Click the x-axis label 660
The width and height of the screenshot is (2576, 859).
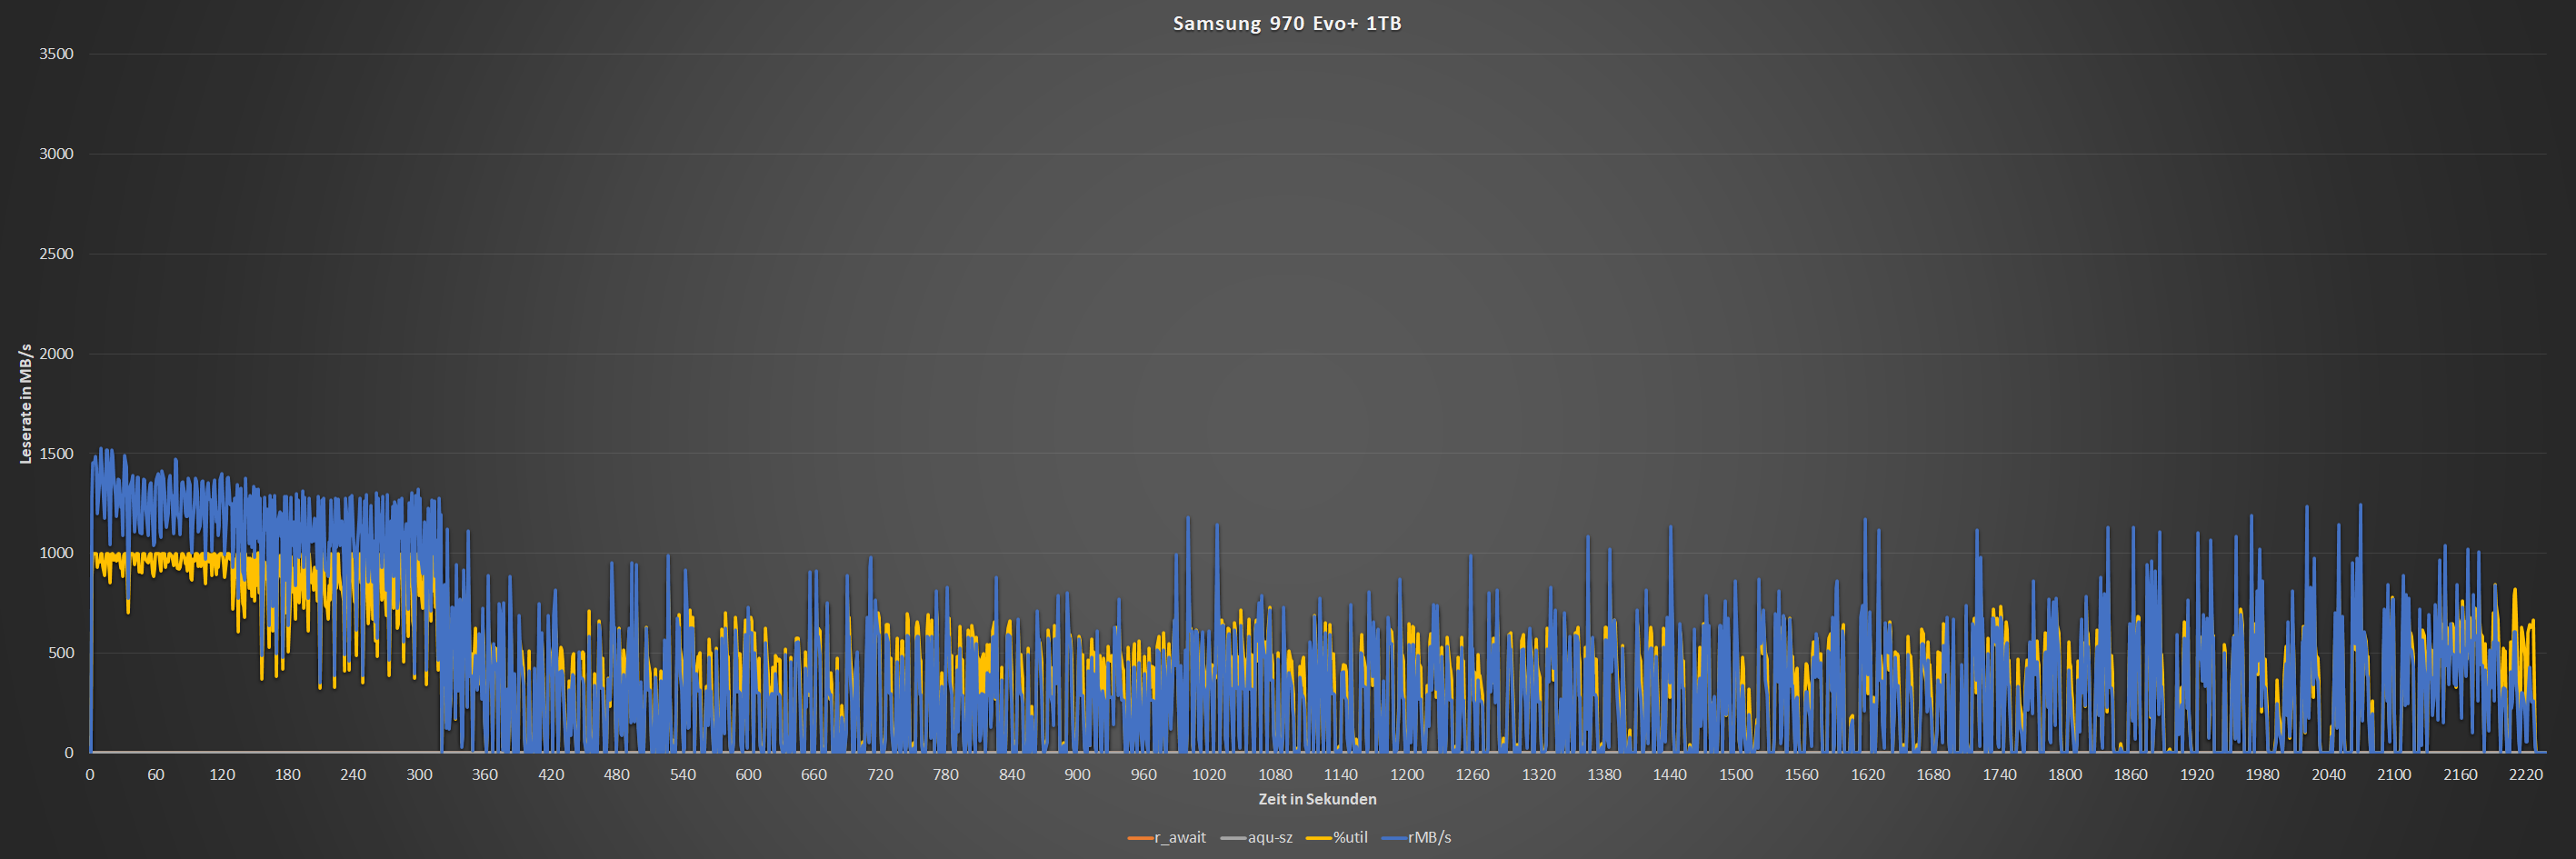click(814, 775)
